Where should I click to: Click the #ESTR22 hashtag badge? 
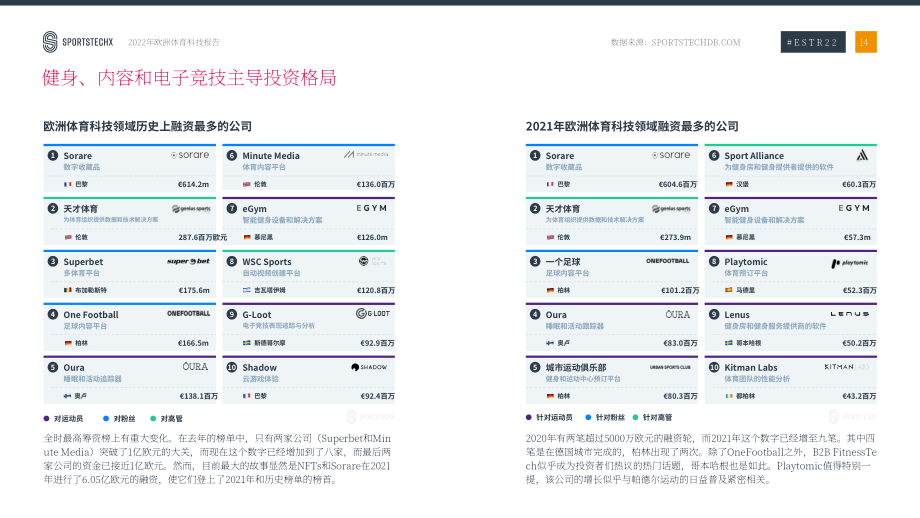tap(813, 42)
